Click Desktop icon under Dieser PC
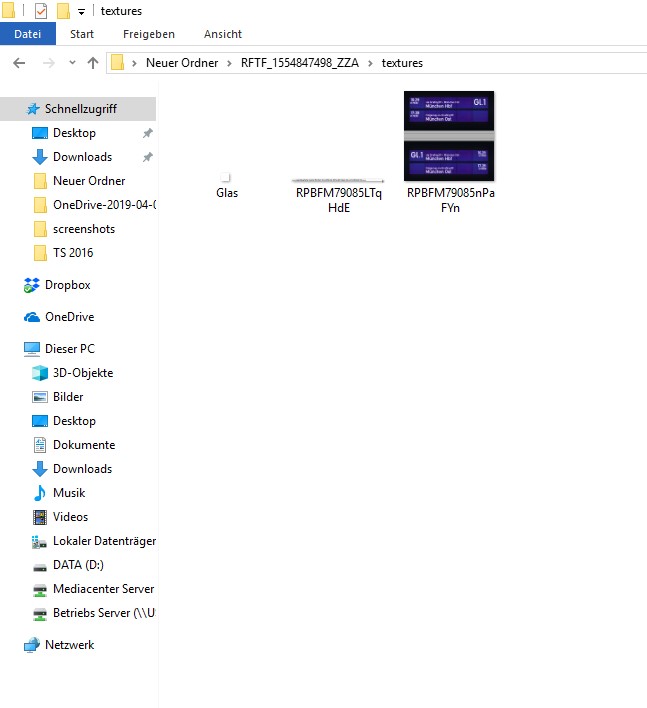The width and height of the screenshot is (647, 708). (x=40, y=421)
